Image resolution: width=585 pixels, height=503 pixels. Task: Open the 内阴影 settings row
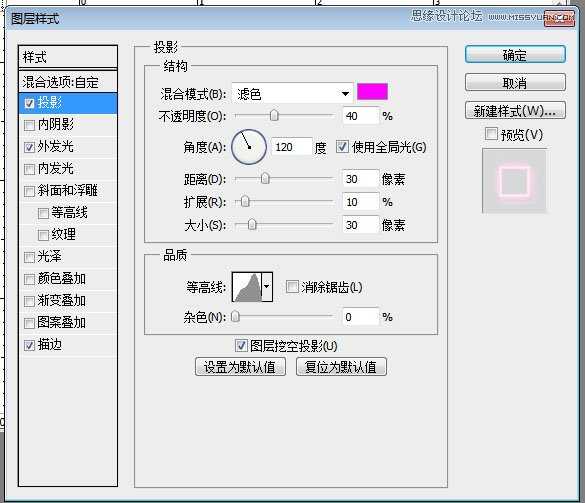pos(68,125)
